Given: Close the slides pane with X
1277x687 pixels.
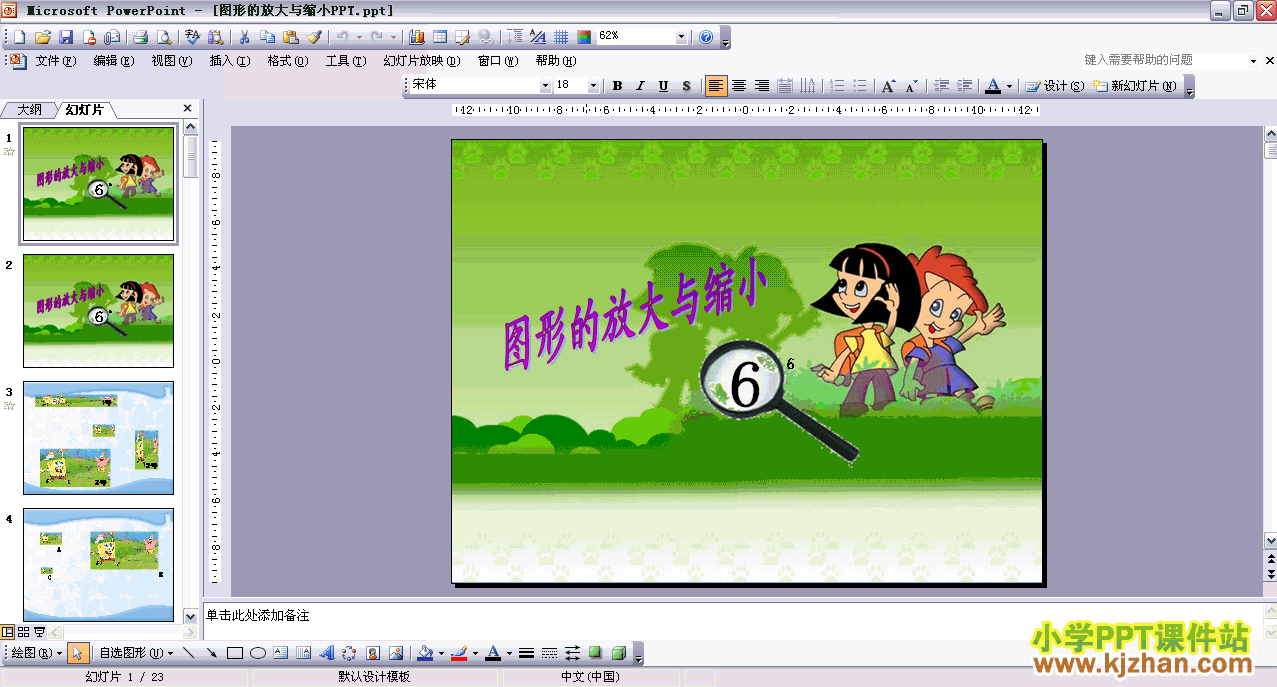Looking at the screenshot, I should tap(187, 108).
